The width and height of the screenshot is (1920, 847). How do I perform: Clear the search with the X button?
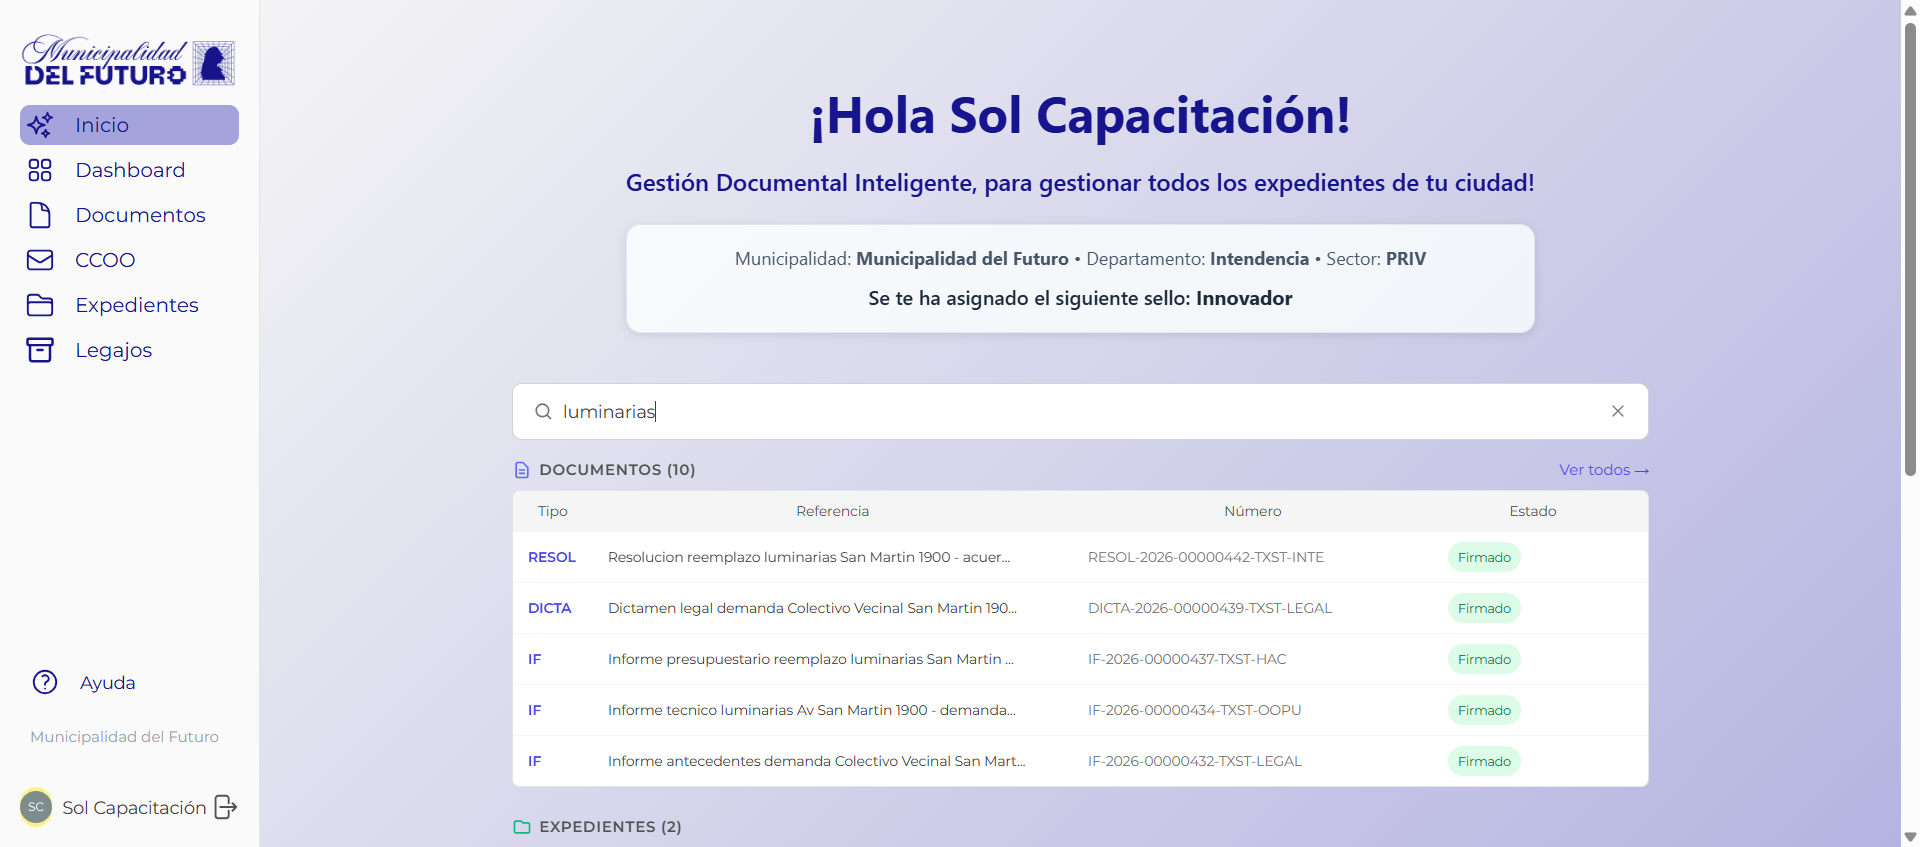(x=1617, y=411)
